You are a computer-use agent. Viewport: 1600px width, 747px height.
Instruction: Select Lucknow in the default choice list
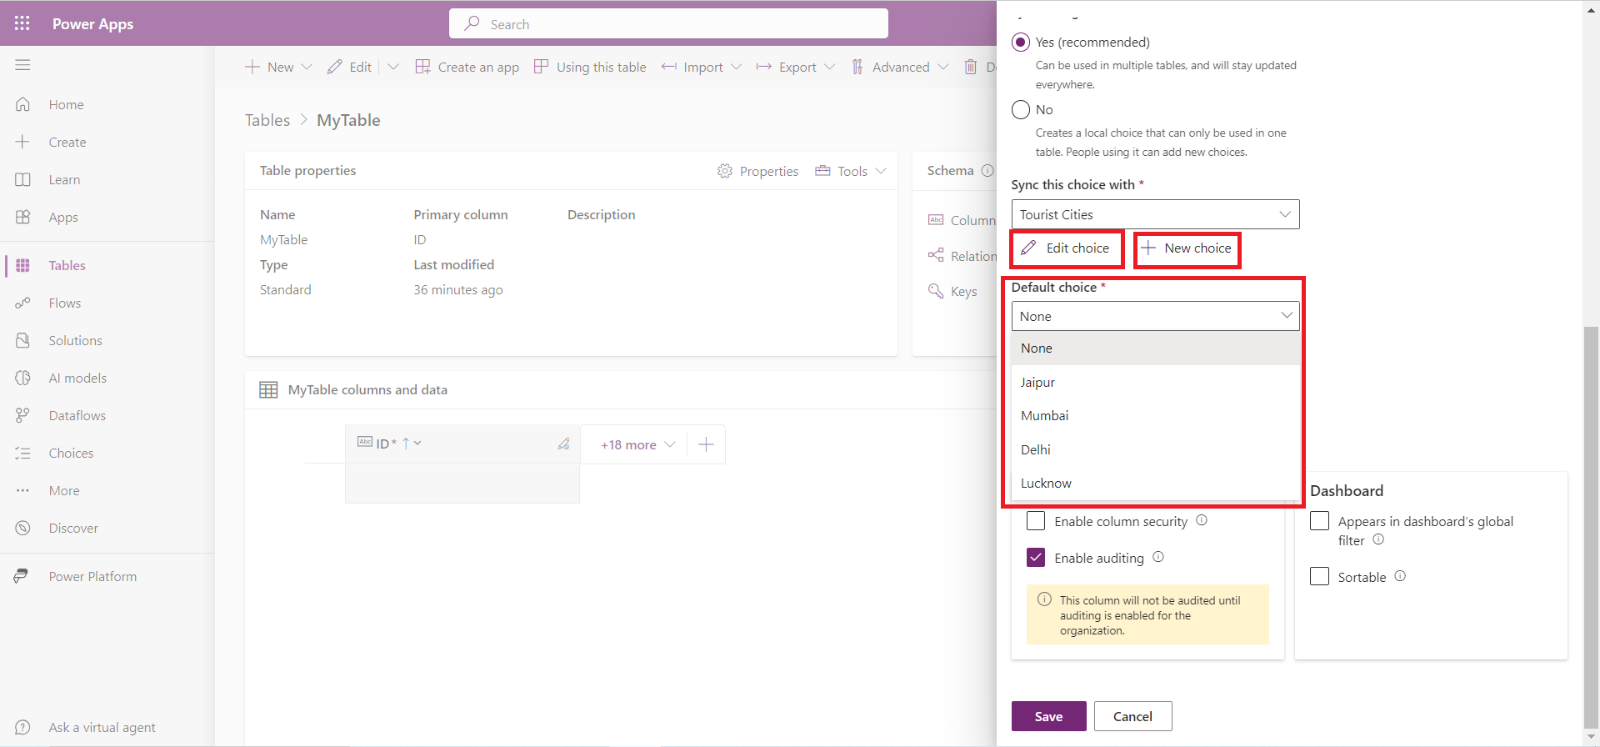[1046, 483]
